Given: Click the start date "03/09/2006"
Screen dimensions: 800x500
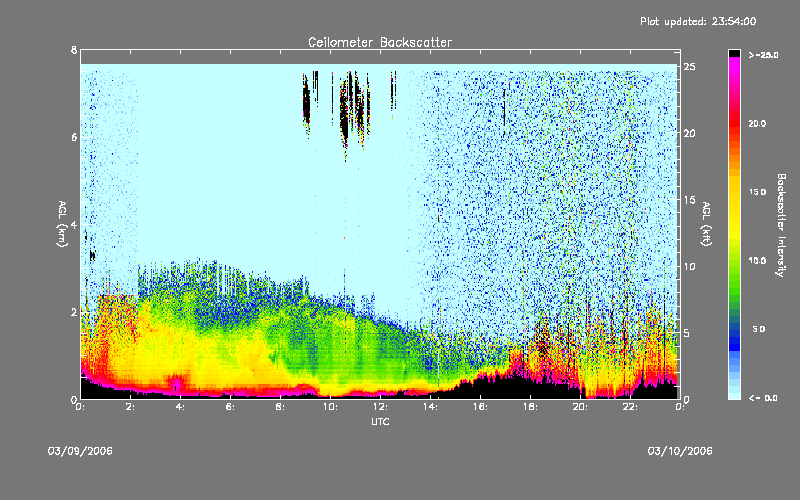Looking at the screenshot, I should click(x=80, y=451).
